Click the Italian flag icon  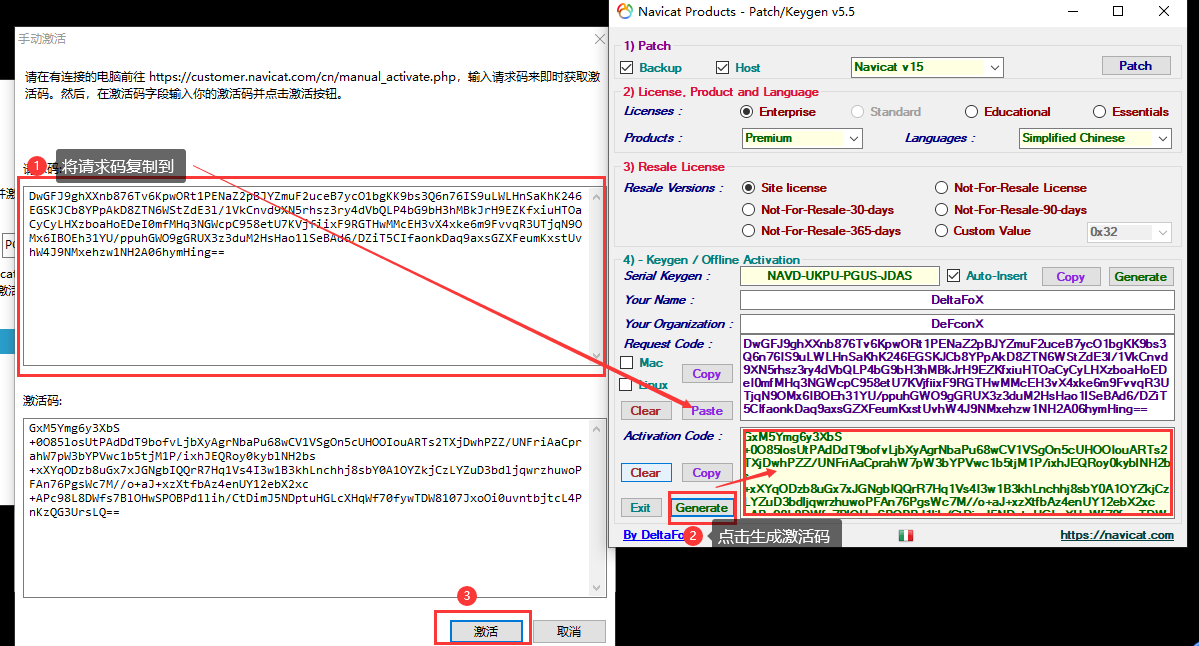905,536
